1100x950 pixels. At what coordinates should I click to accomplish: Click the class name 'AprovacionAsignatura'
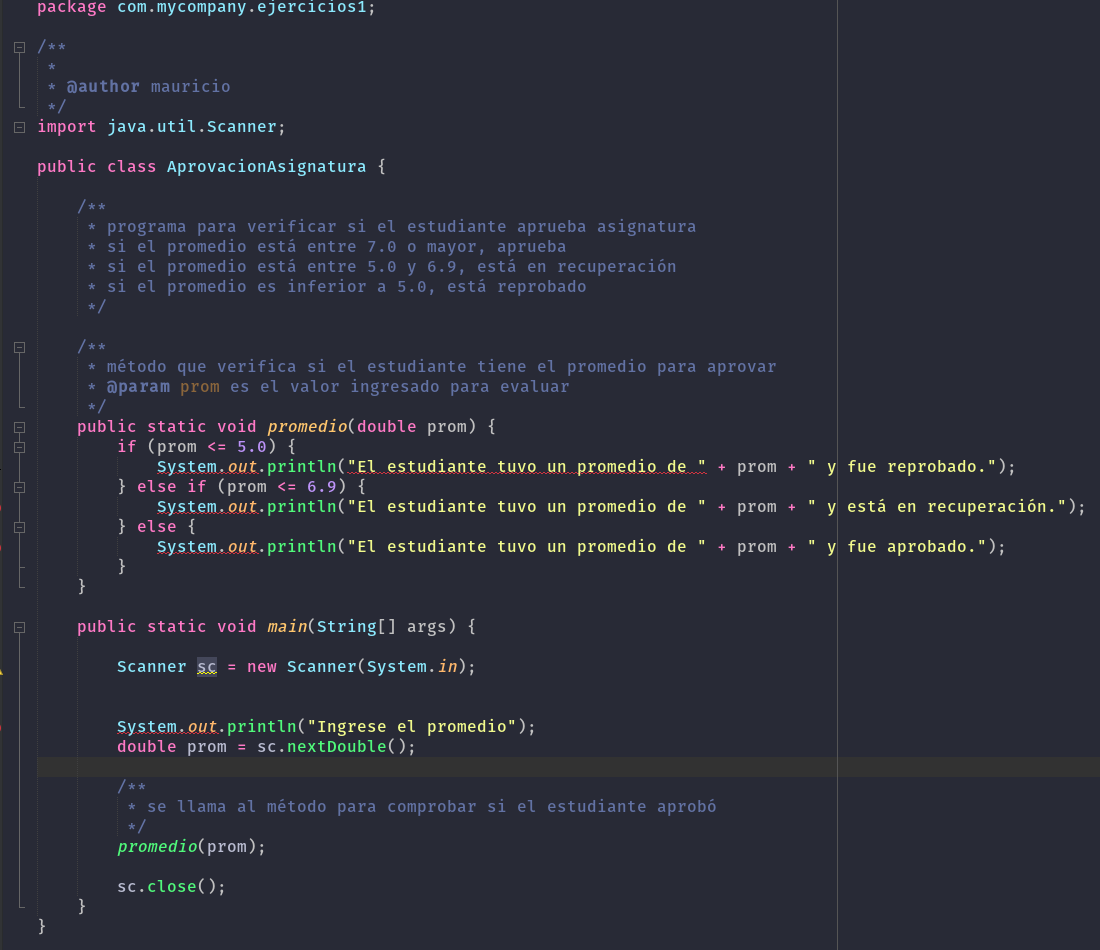click(267, 167)
